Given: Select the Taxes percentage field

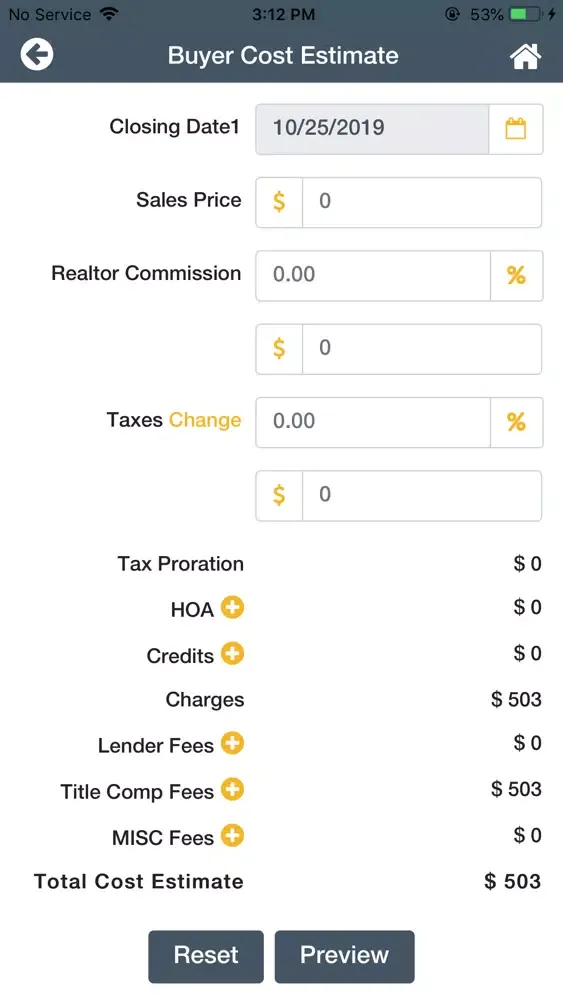Looking at the screenshot, I should pyautogui.click(x=373, y=422).
